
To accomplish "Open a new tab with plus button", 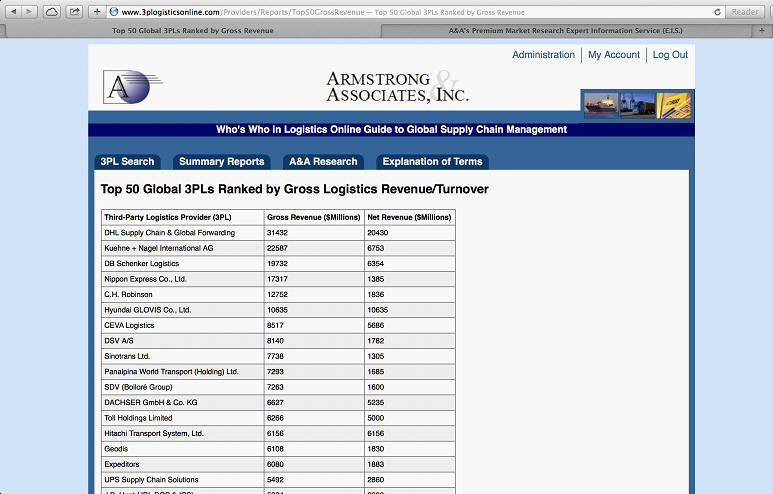I will (762, 31).
